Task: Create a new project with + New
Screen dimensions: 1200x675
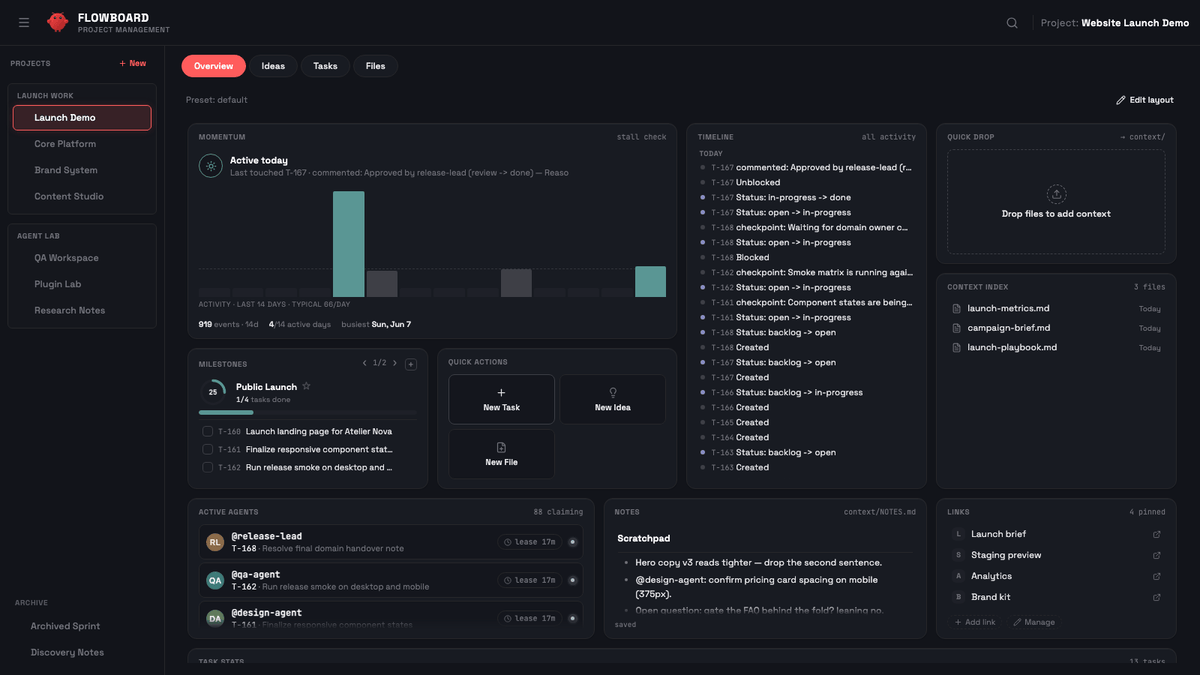Action: coord(132,63)
